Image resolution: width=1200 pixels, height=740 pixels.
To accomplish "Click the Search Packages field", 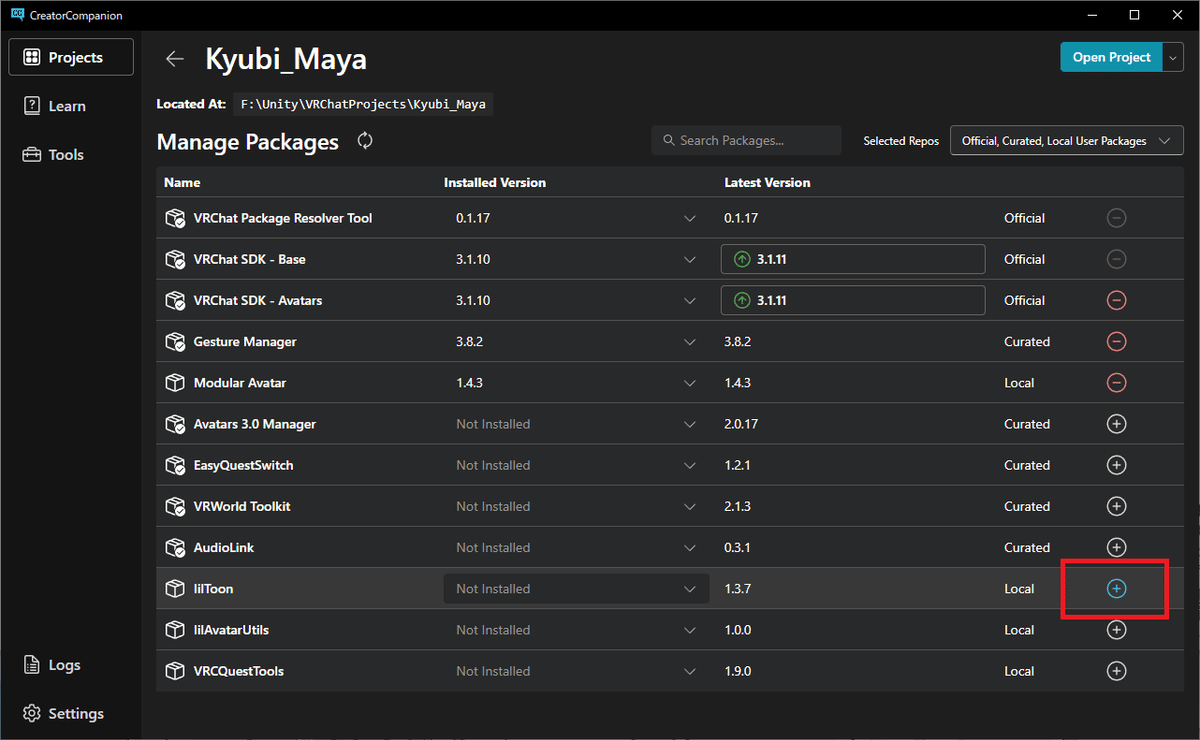I will click(x=746, y=141).
